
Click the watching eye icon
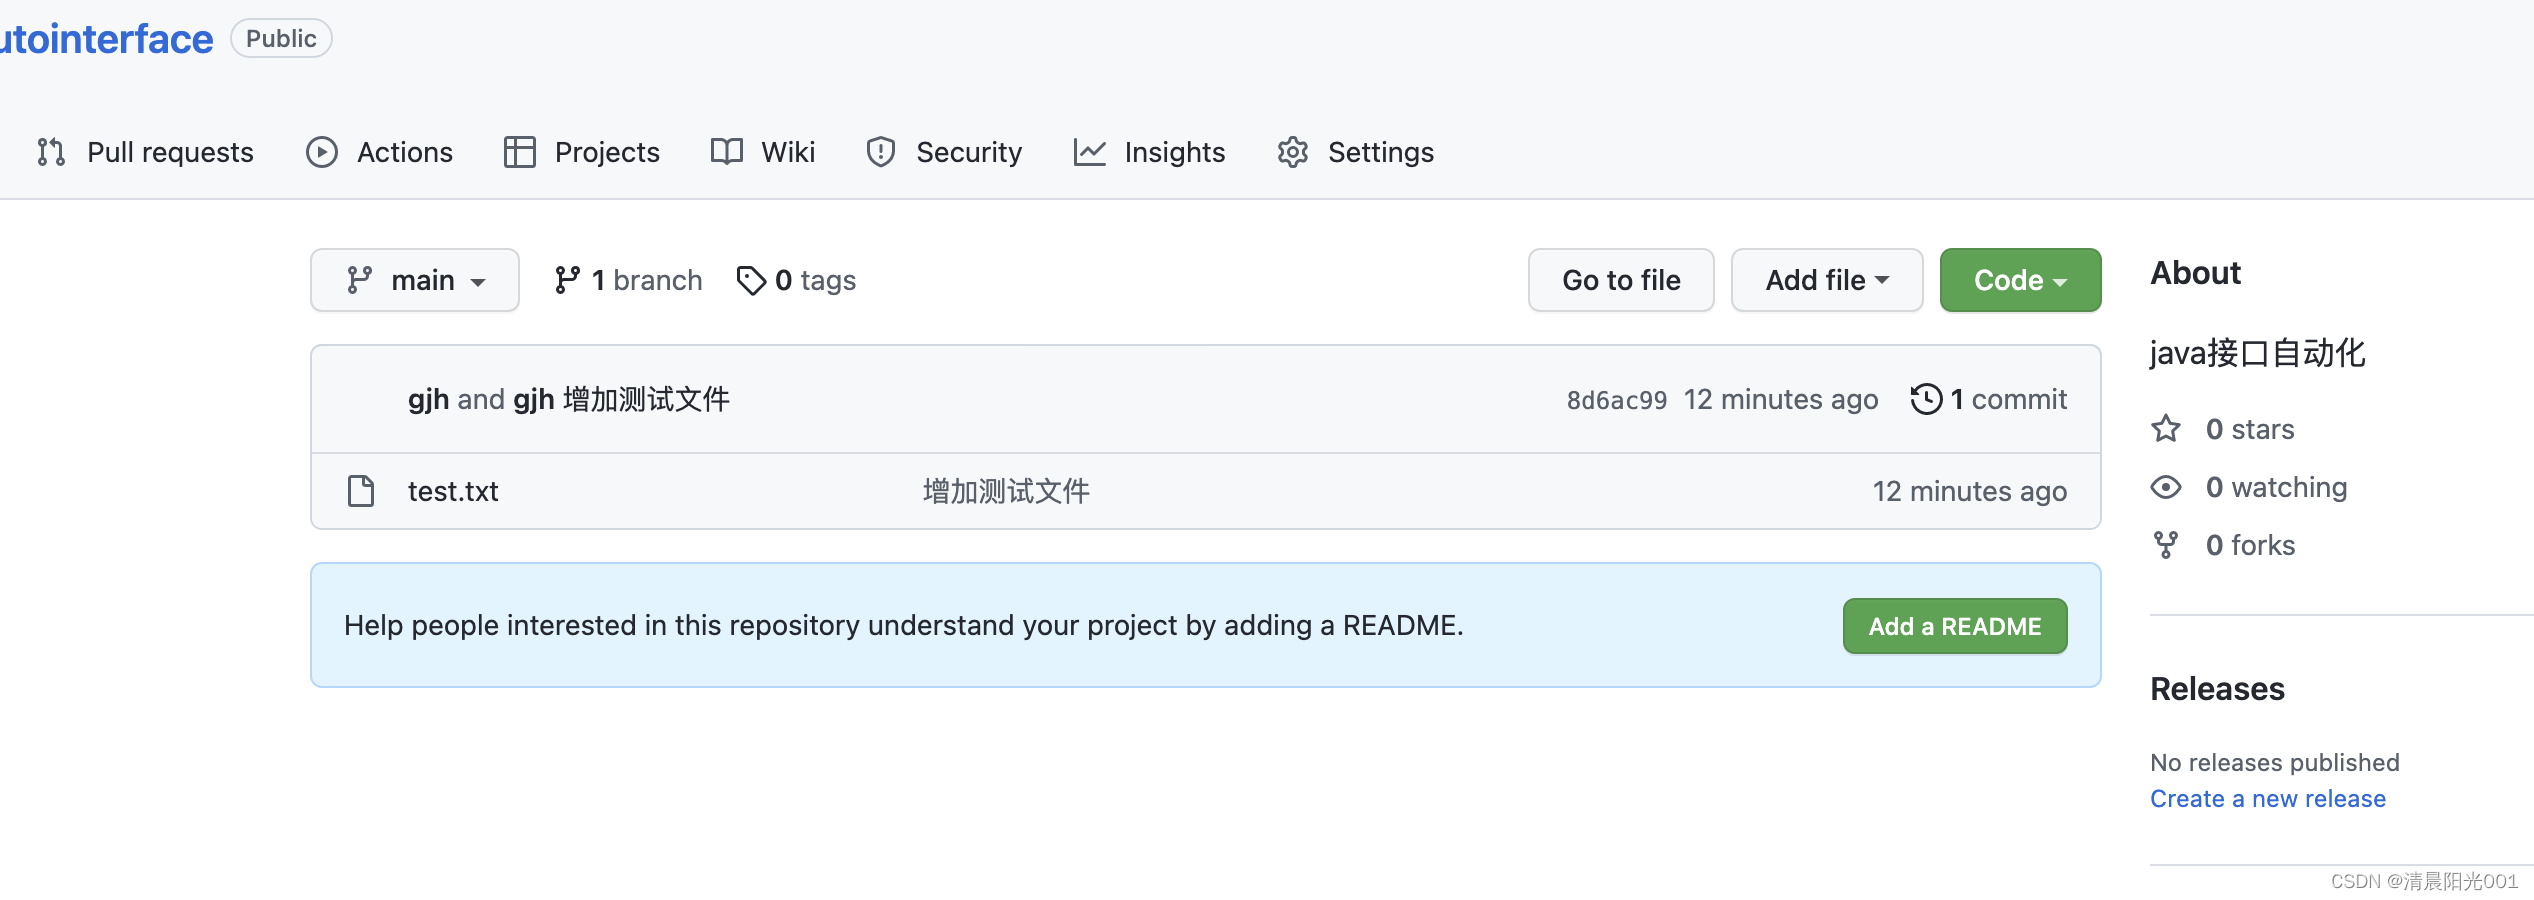coord(2166,487)
